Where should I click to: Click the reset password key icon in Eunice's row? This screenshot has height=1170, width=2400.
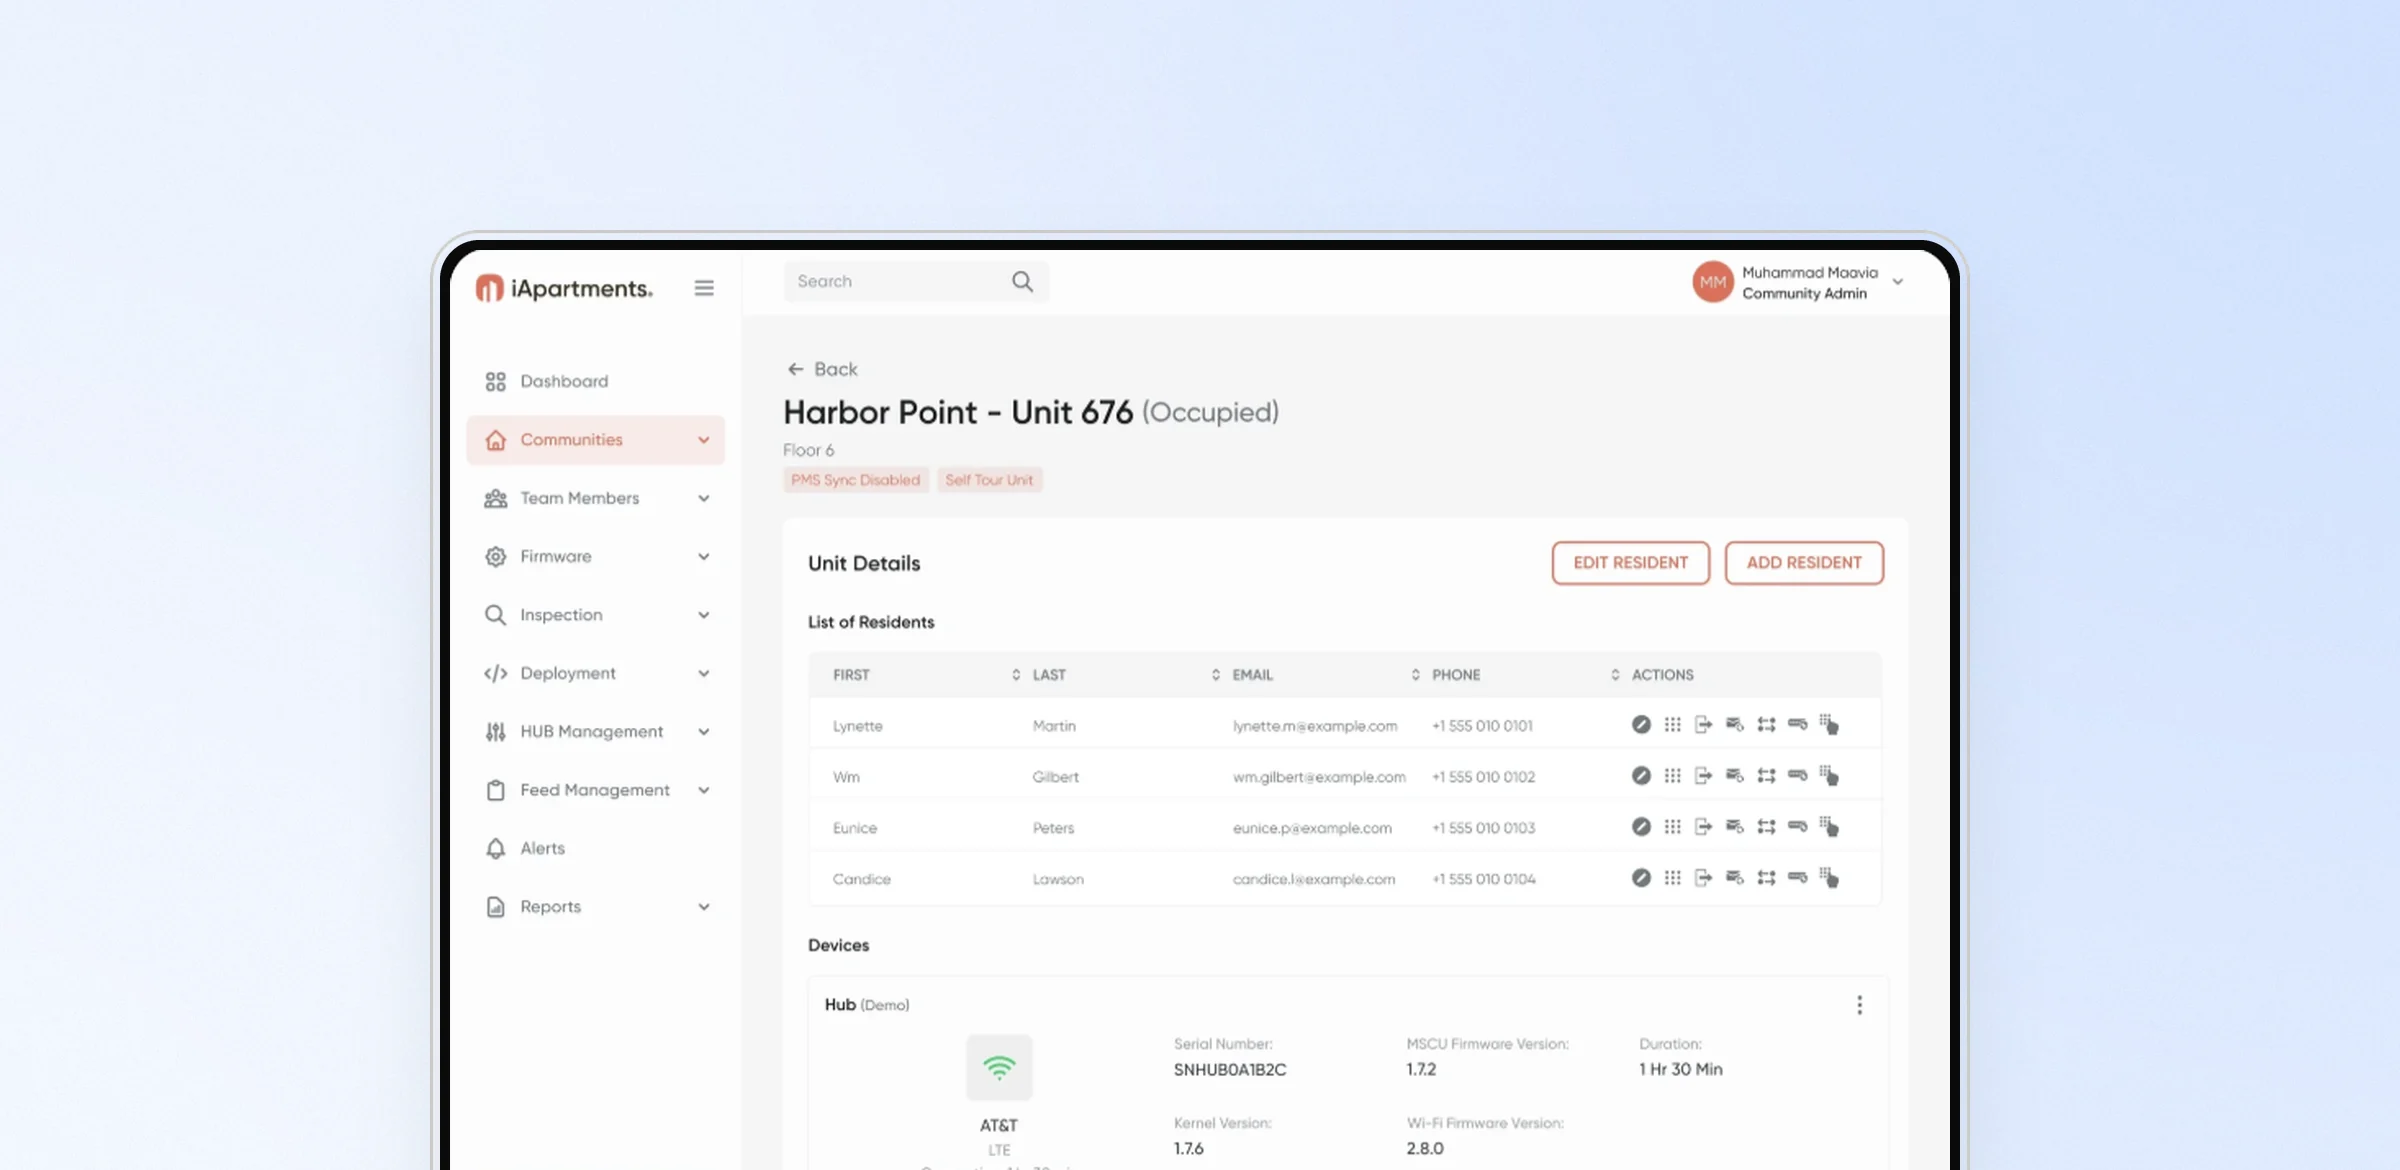click(x=1797, y=826)
